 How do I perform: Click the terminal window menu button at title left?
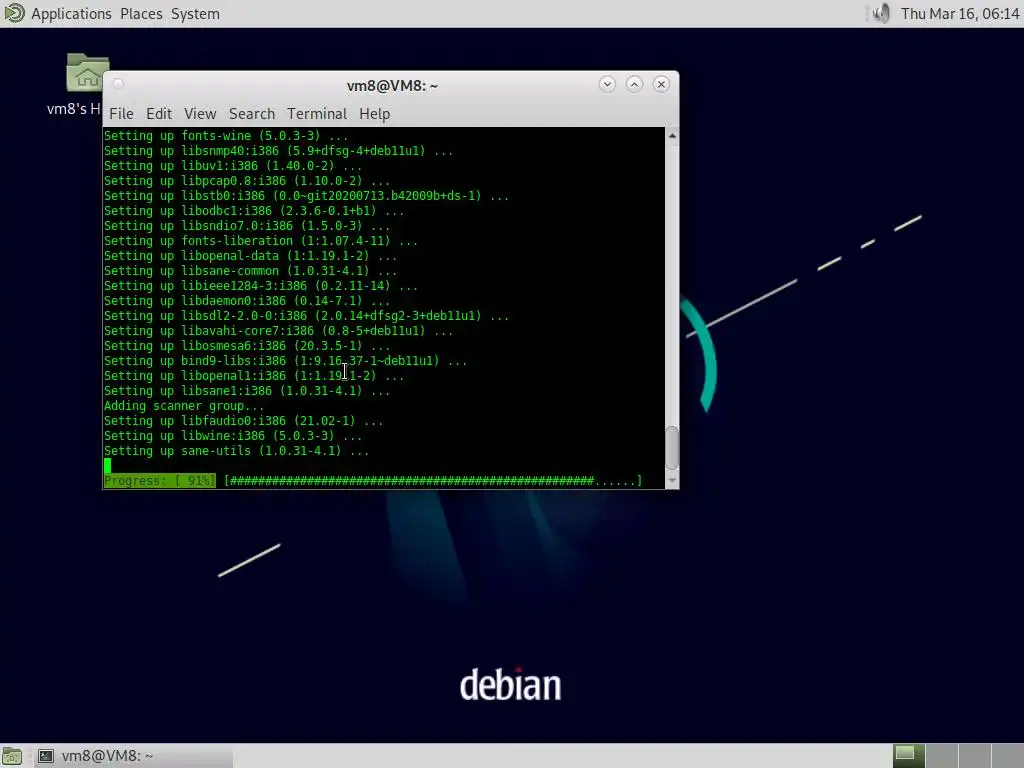118,84
